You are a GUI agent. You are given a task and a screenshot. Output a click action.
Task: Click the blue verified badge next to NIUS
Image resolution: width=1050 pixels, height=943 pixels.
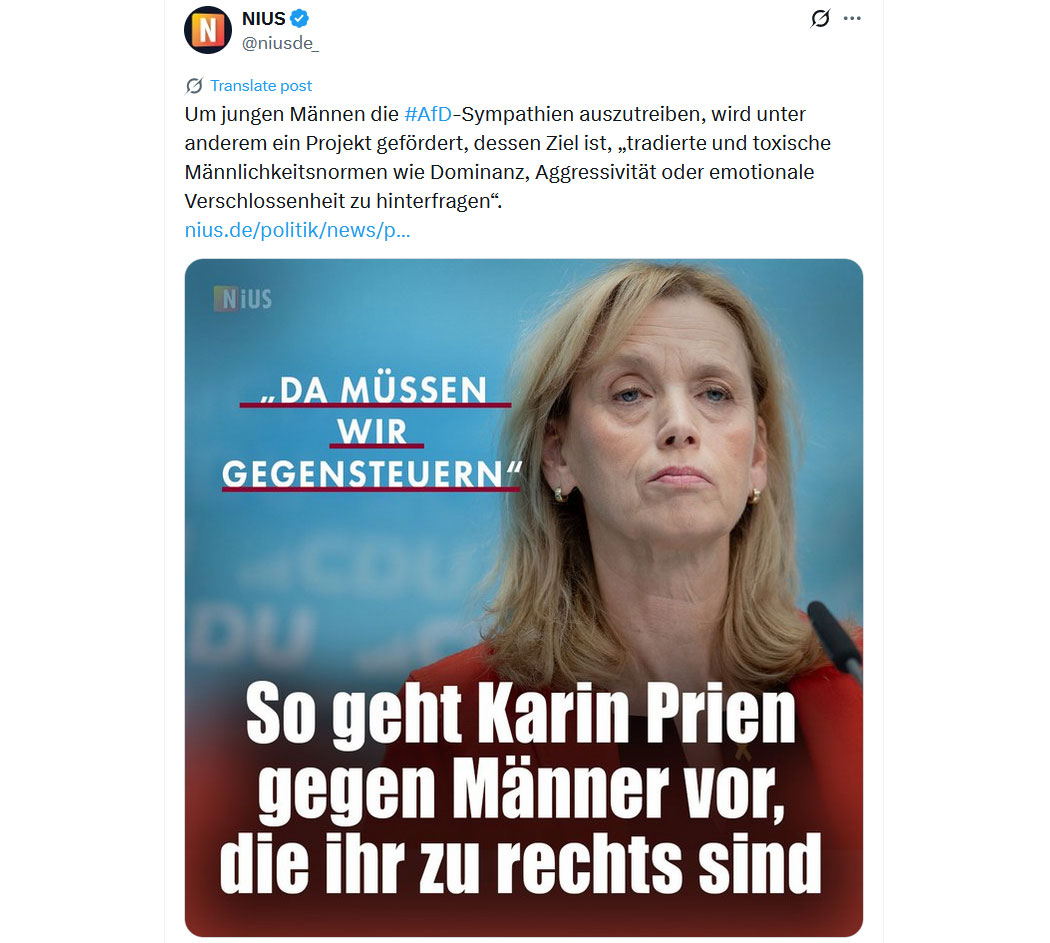299,19
